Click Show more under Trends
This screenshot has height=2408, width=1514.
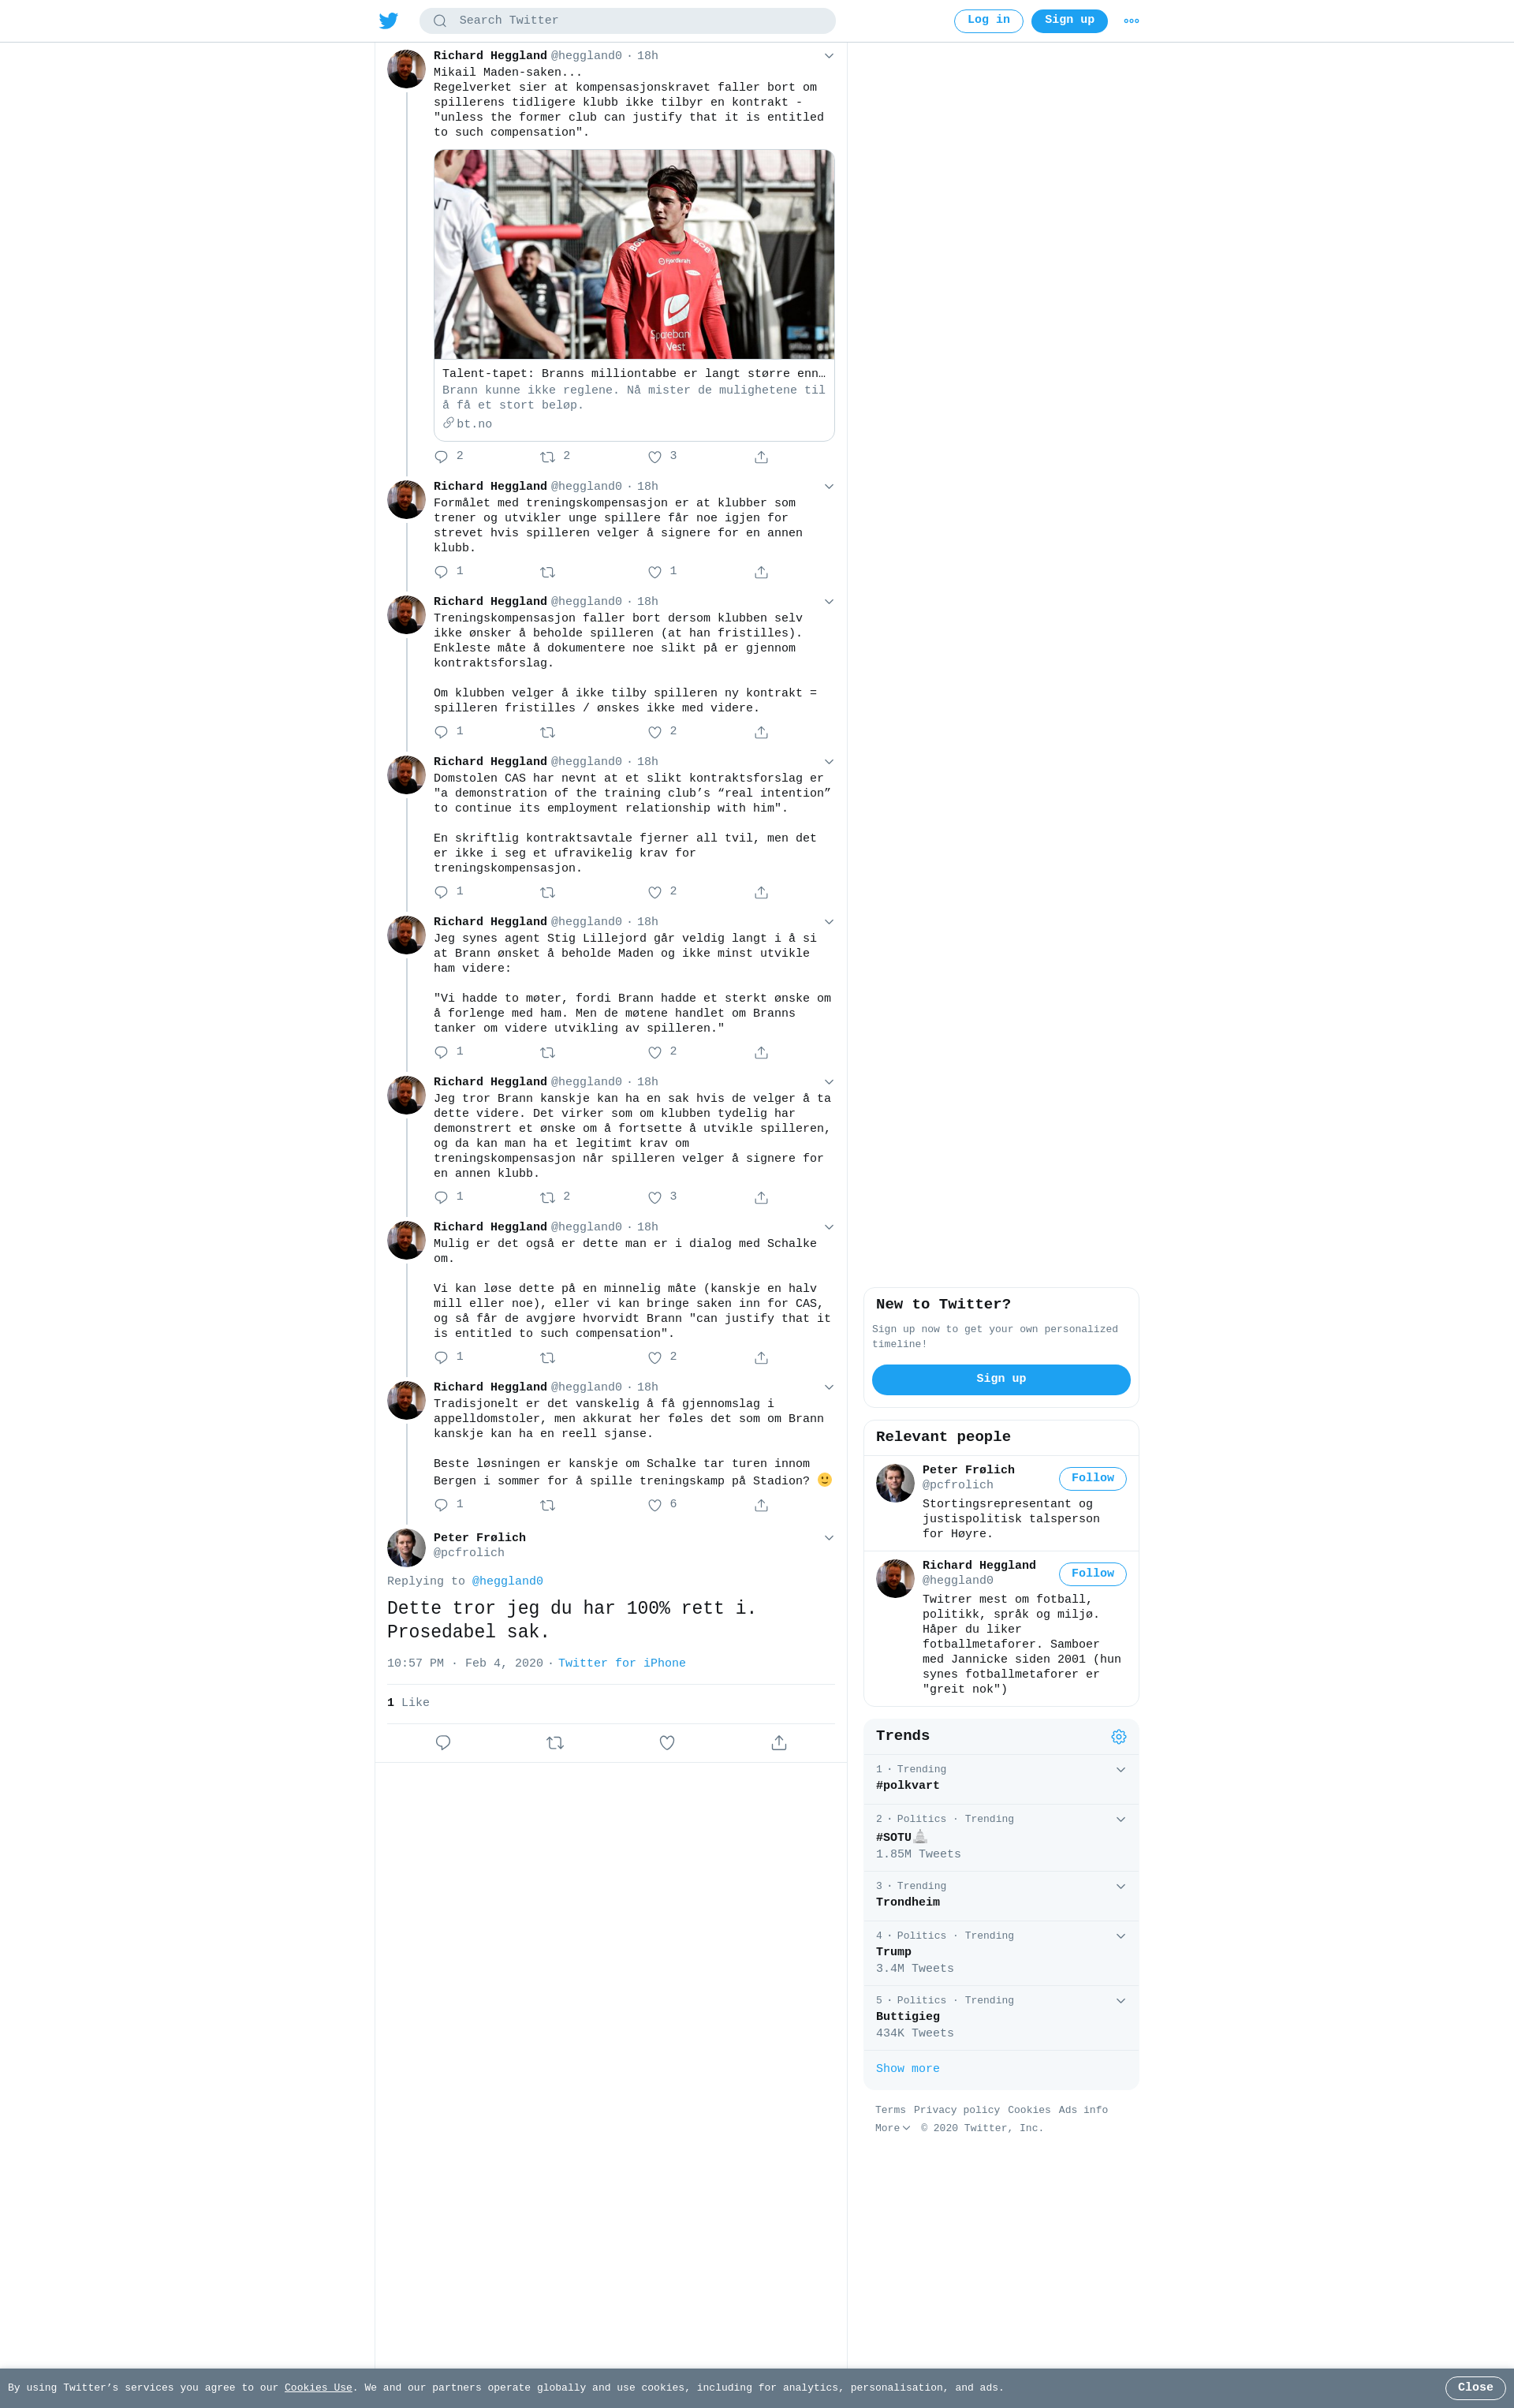pos(907,2069)
